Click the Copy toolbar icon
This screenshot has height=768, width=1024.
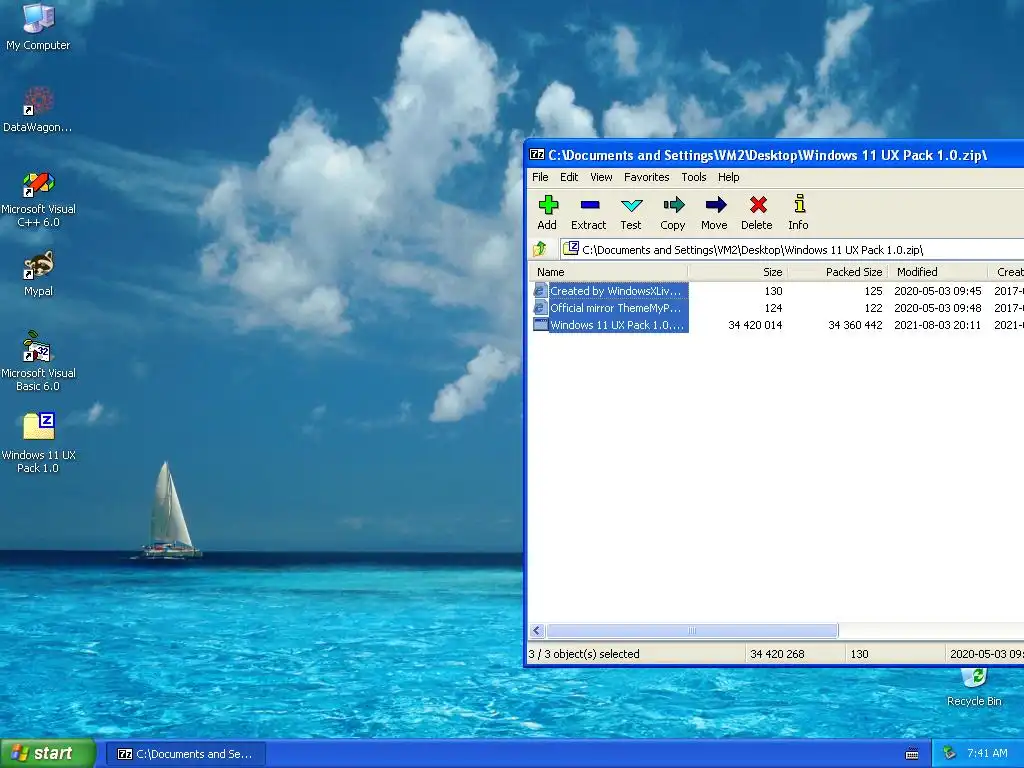(x=673, y=205)
